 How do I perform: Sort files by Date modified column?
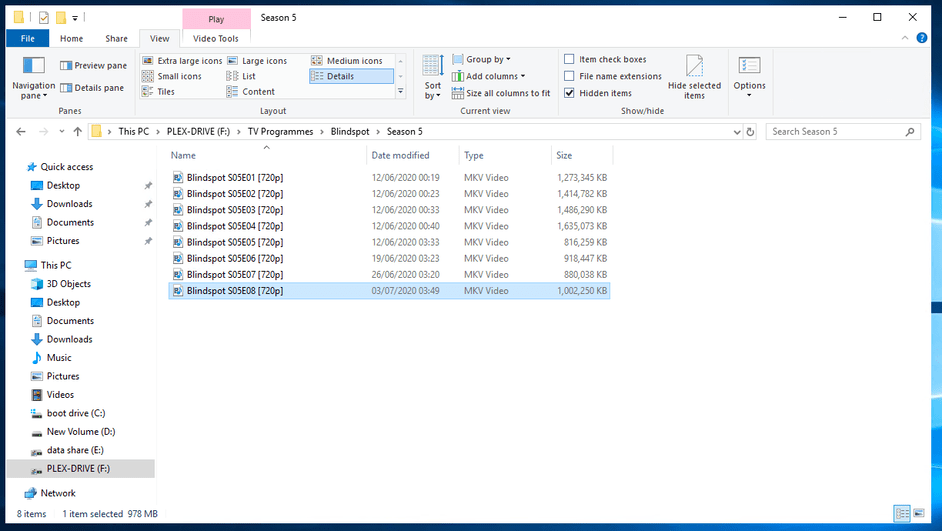click(x=413, y=155)
